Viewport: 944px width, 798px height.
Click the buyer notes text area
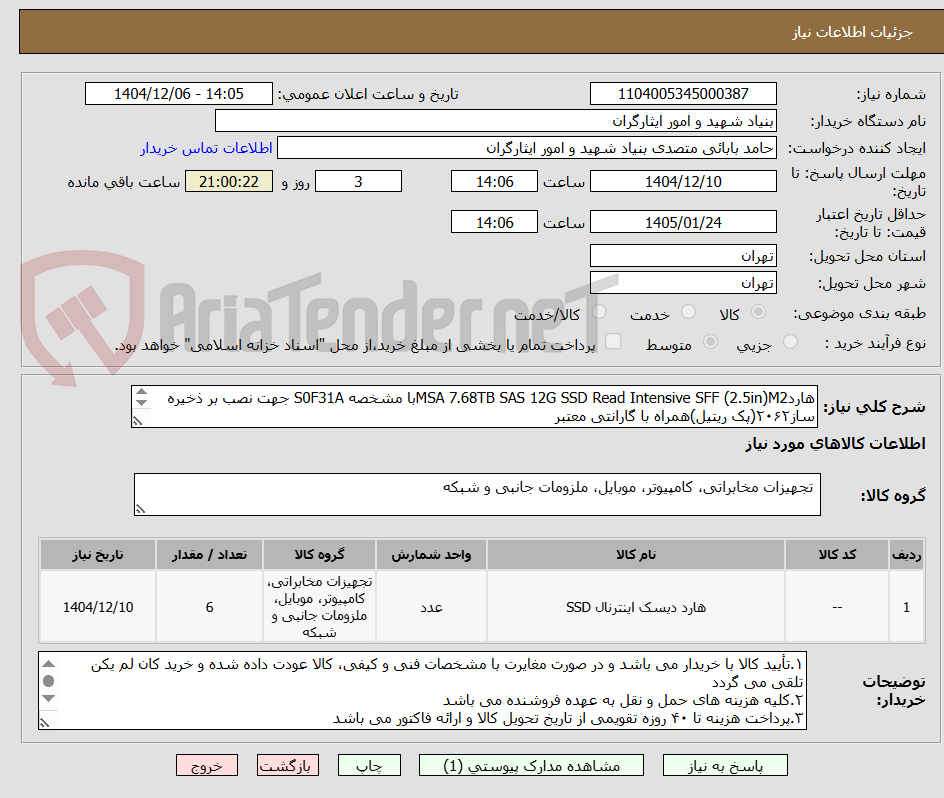click(x=423, y=691)
